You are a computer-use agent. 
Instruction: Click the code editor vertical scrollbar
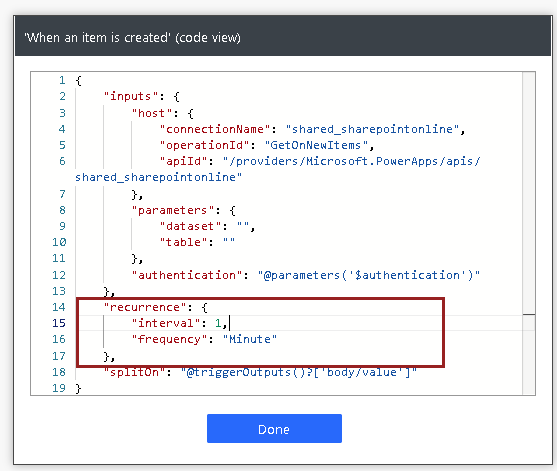(x=529, y=233)
